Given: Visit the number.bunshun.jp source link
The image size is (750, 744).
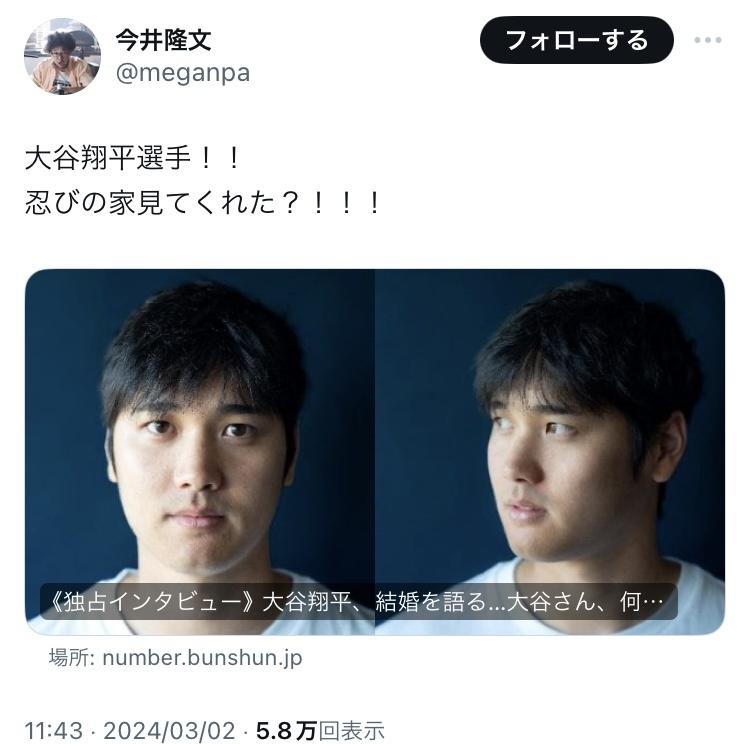Looking at the screenshot, I should click(x=202, y=658).
